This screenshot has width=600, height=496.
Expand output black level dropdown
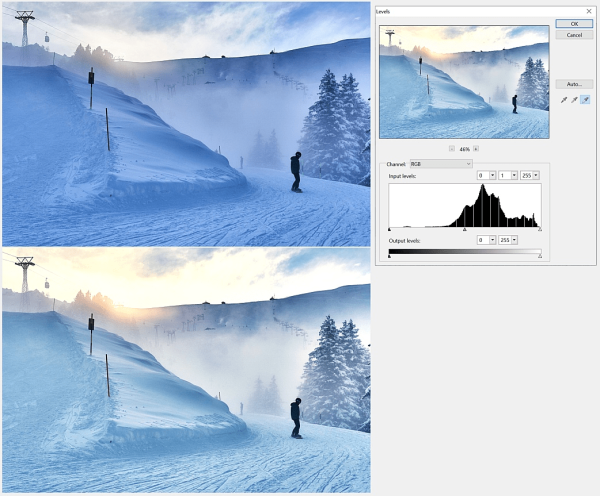[x=492, y=240]
